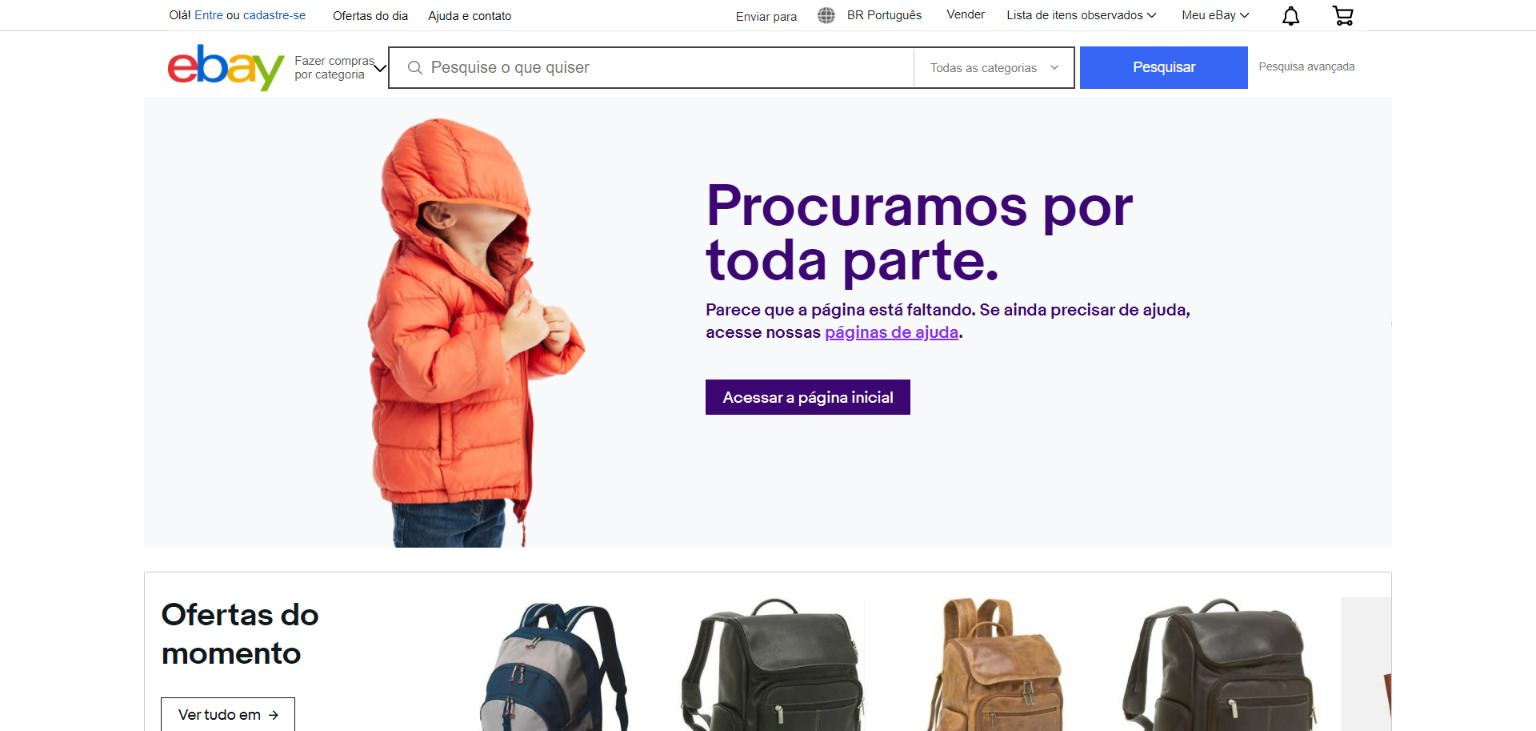Screen dimensions: 1536x731
Task: Expand Lista de itens observados menu
Action: [x=1081, y=15]
